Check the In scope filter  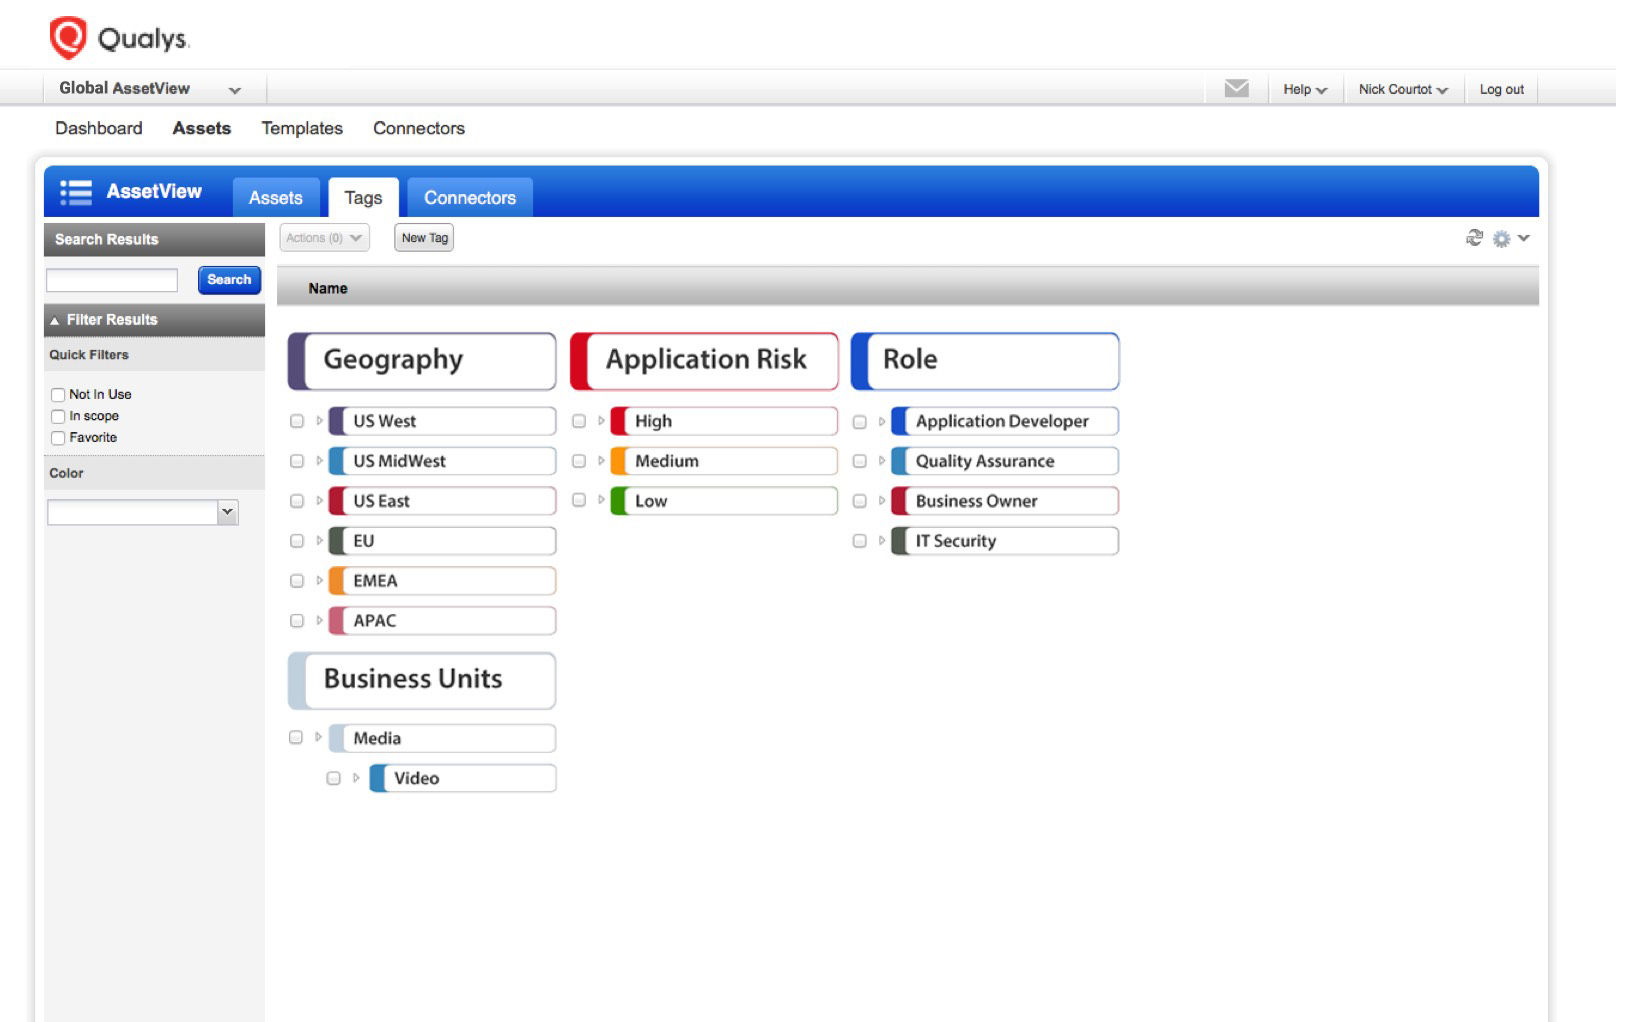[x=57, y=416]
